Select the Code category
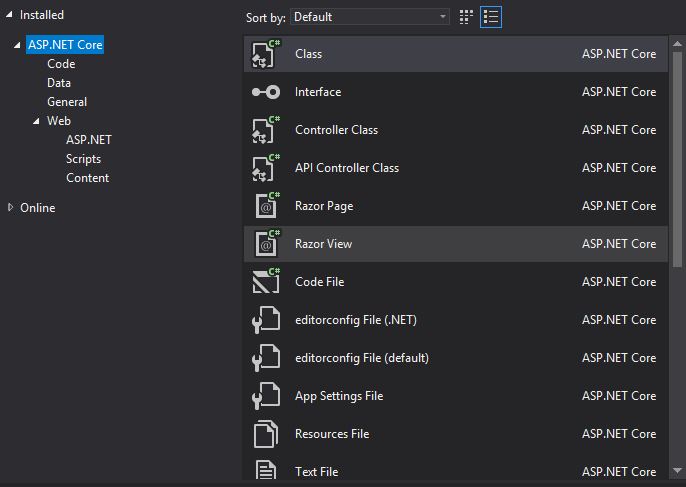The height and width of the screenshot is (487, 686). (x=61, y=64)
